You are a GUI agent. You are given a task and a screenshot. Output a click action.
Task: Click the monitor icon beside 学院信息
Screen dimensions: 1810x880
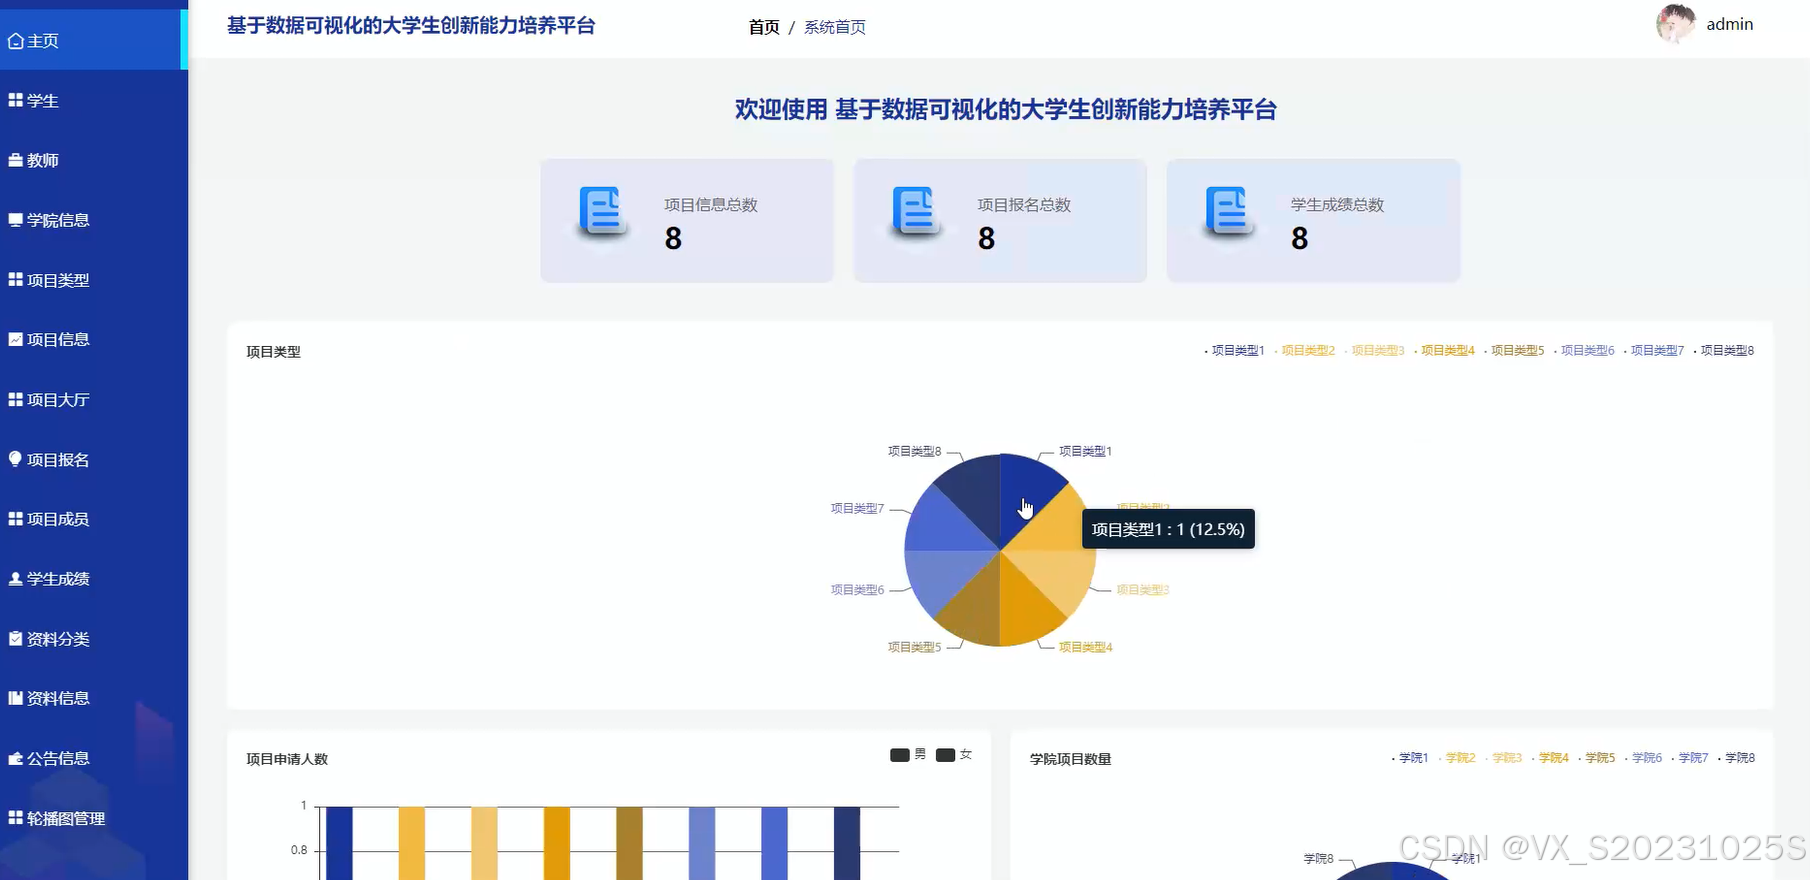pos(16,220)
